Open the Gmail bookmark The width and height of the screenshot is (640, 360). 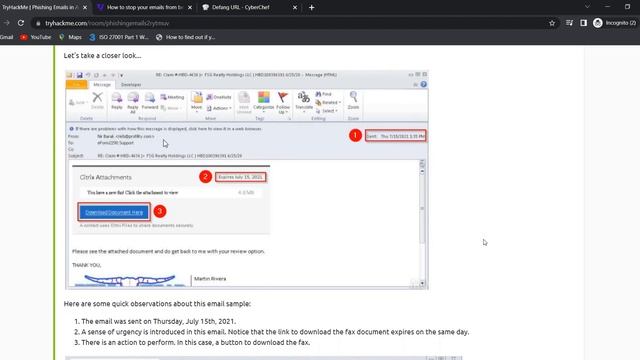point(7,37)
